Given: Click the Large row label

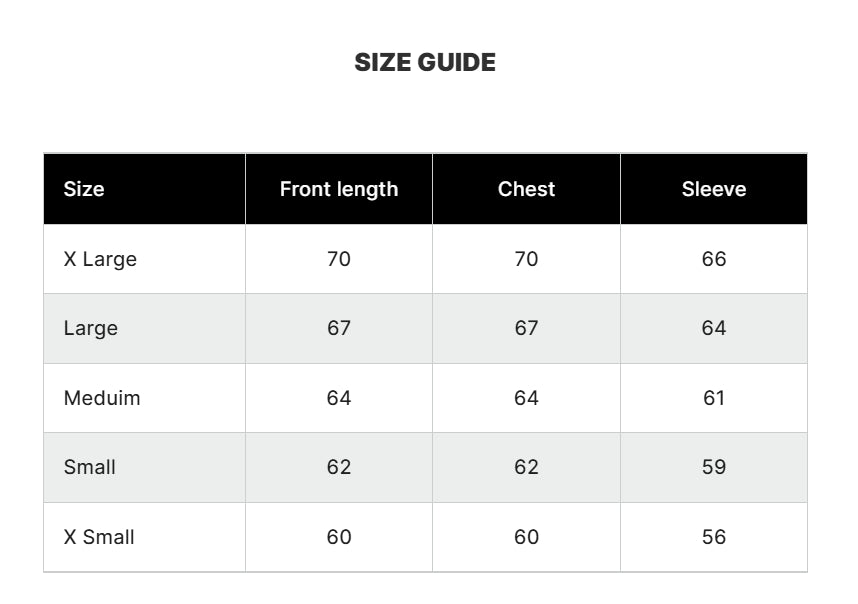Looking at the screenshot, I should (x=91, y=328).
